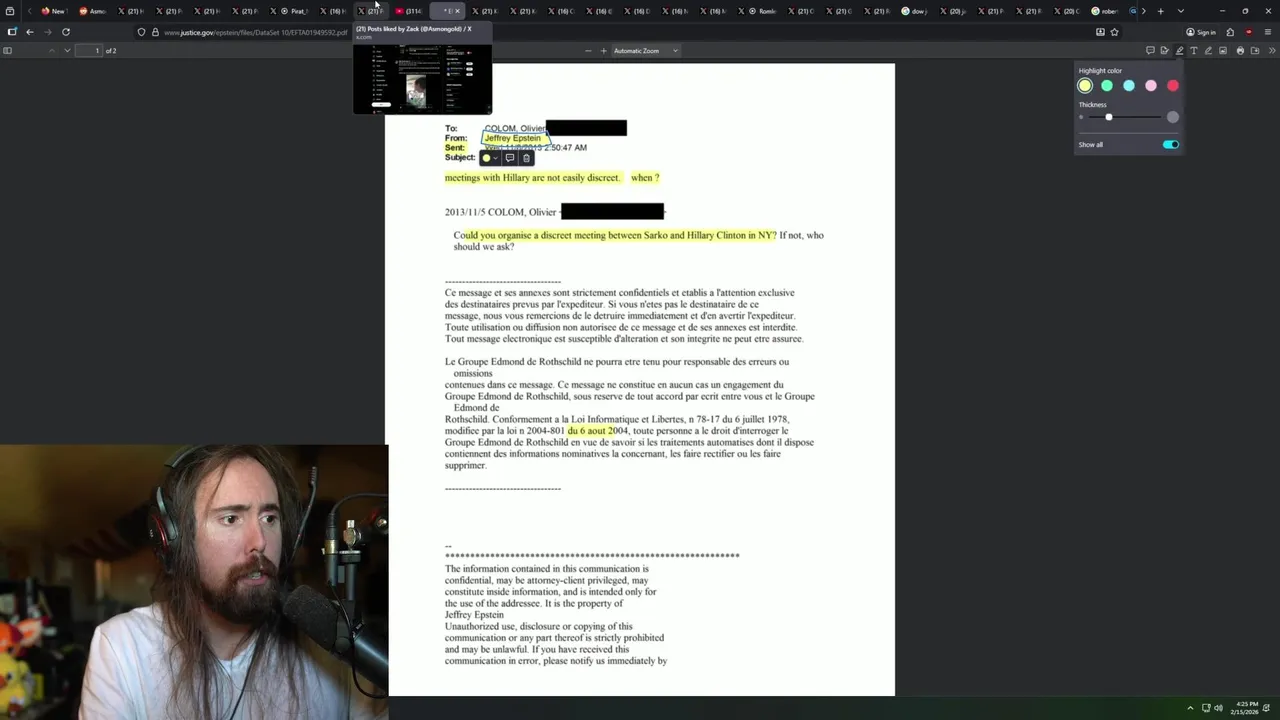Open the extensions puzzle icon
Image resolution: width=1280 pixels, height=720 pixels.
coord(1230,32)
